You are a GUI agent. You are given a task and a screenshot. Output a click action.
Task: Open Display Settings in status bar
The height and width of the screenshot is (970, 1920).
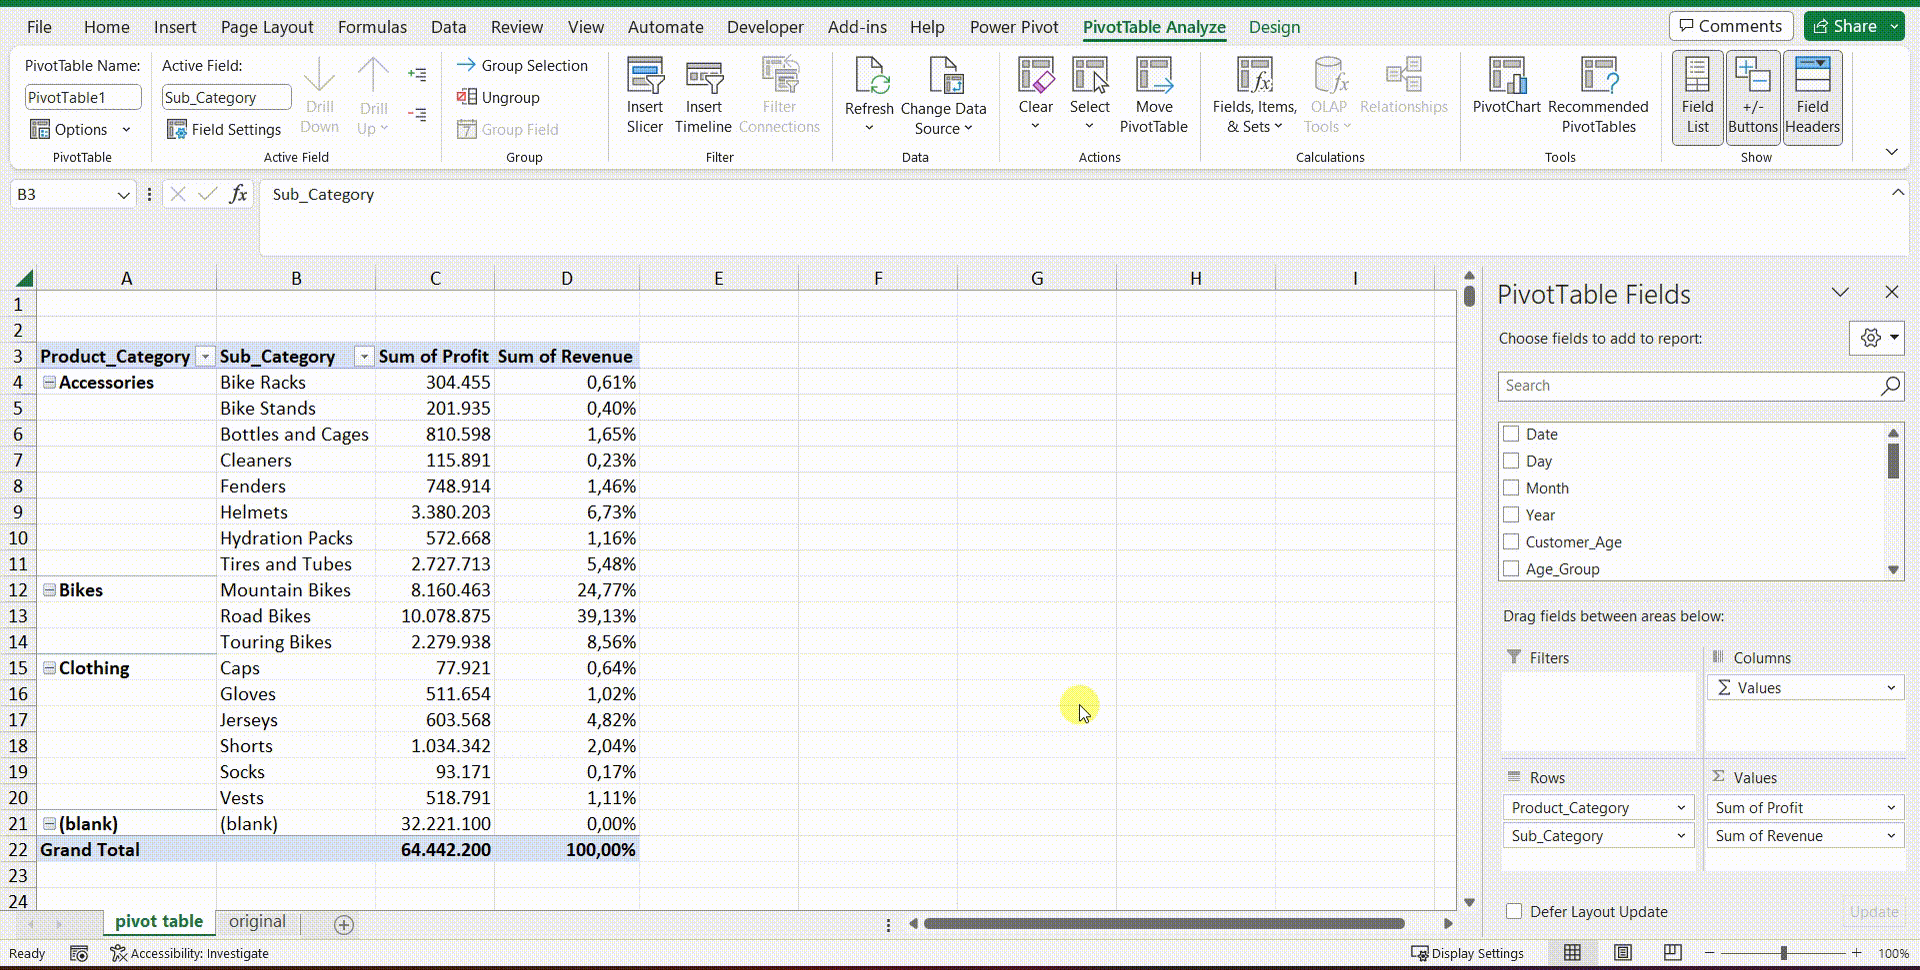[x=1467, y=953]
